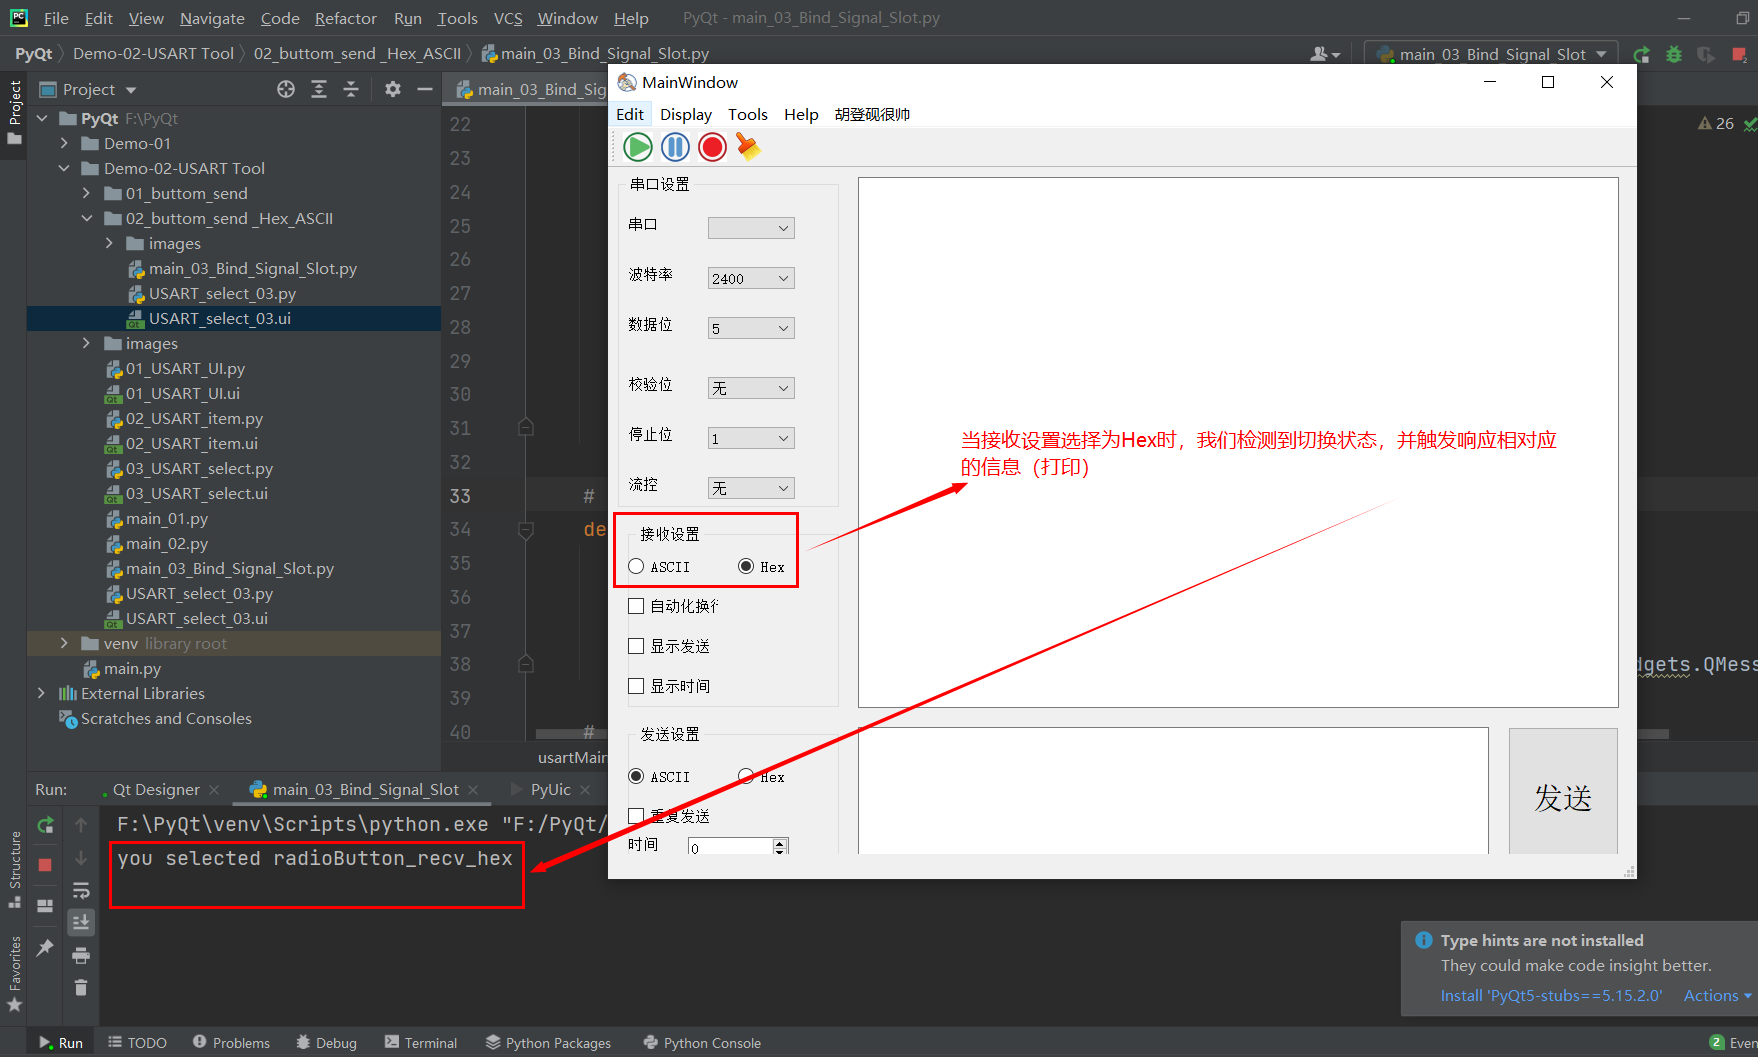Toggle the 自动化换行 checkbox
The image size is (1758, 1057).
tap(673, 606)
